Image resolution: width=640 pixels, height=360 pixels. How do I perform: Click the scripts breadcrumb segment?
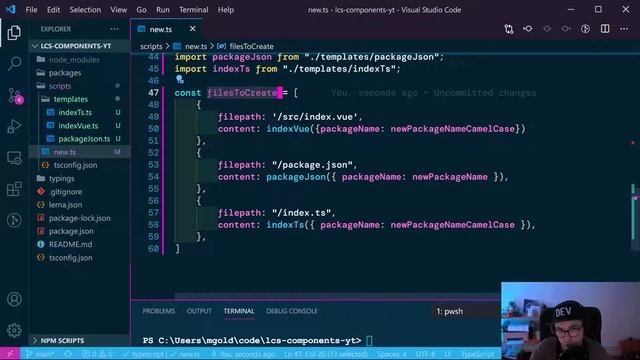(x=151, y=47)
